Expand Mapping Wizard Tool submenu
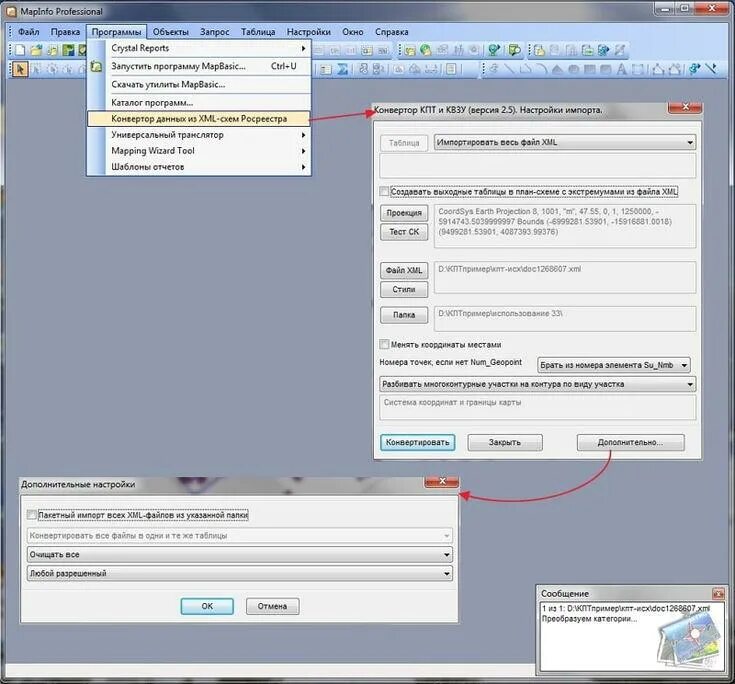The width and height of the screenshot is (735, 684). pyautogui.click(x=199, y=150)
